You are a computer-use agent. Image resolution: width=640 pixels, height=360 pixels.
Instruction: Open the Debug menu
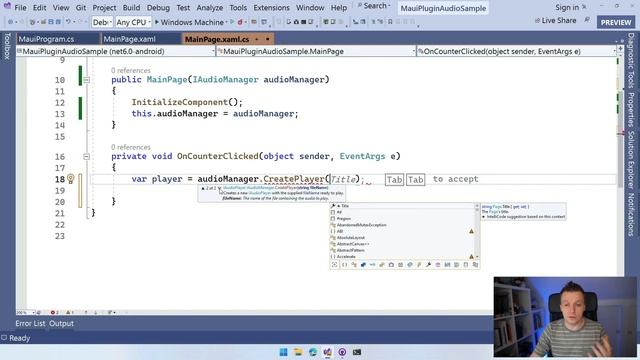point(158,7)
